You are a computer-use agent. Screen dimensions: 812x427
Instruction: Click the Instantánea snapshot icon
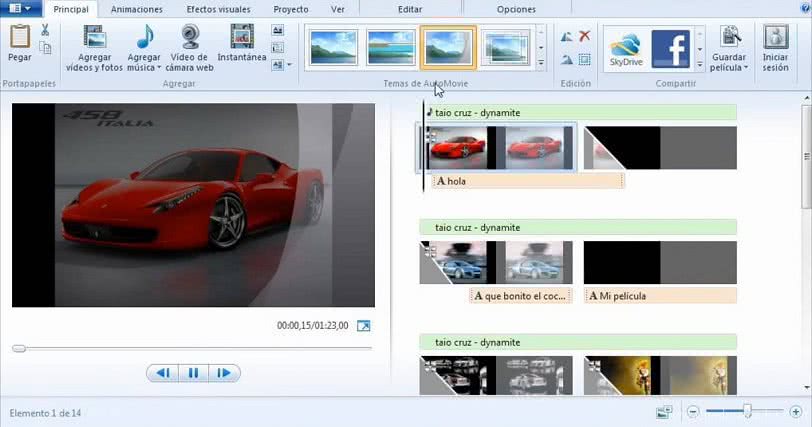[241, 38]
